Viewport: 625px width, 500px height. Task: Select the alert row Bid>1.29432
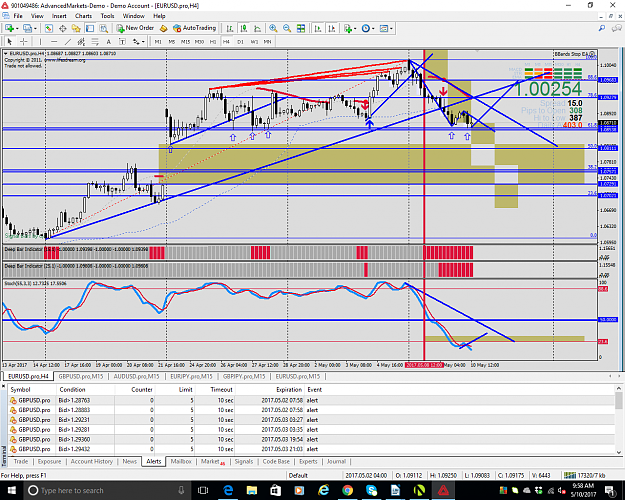[311, 449]
